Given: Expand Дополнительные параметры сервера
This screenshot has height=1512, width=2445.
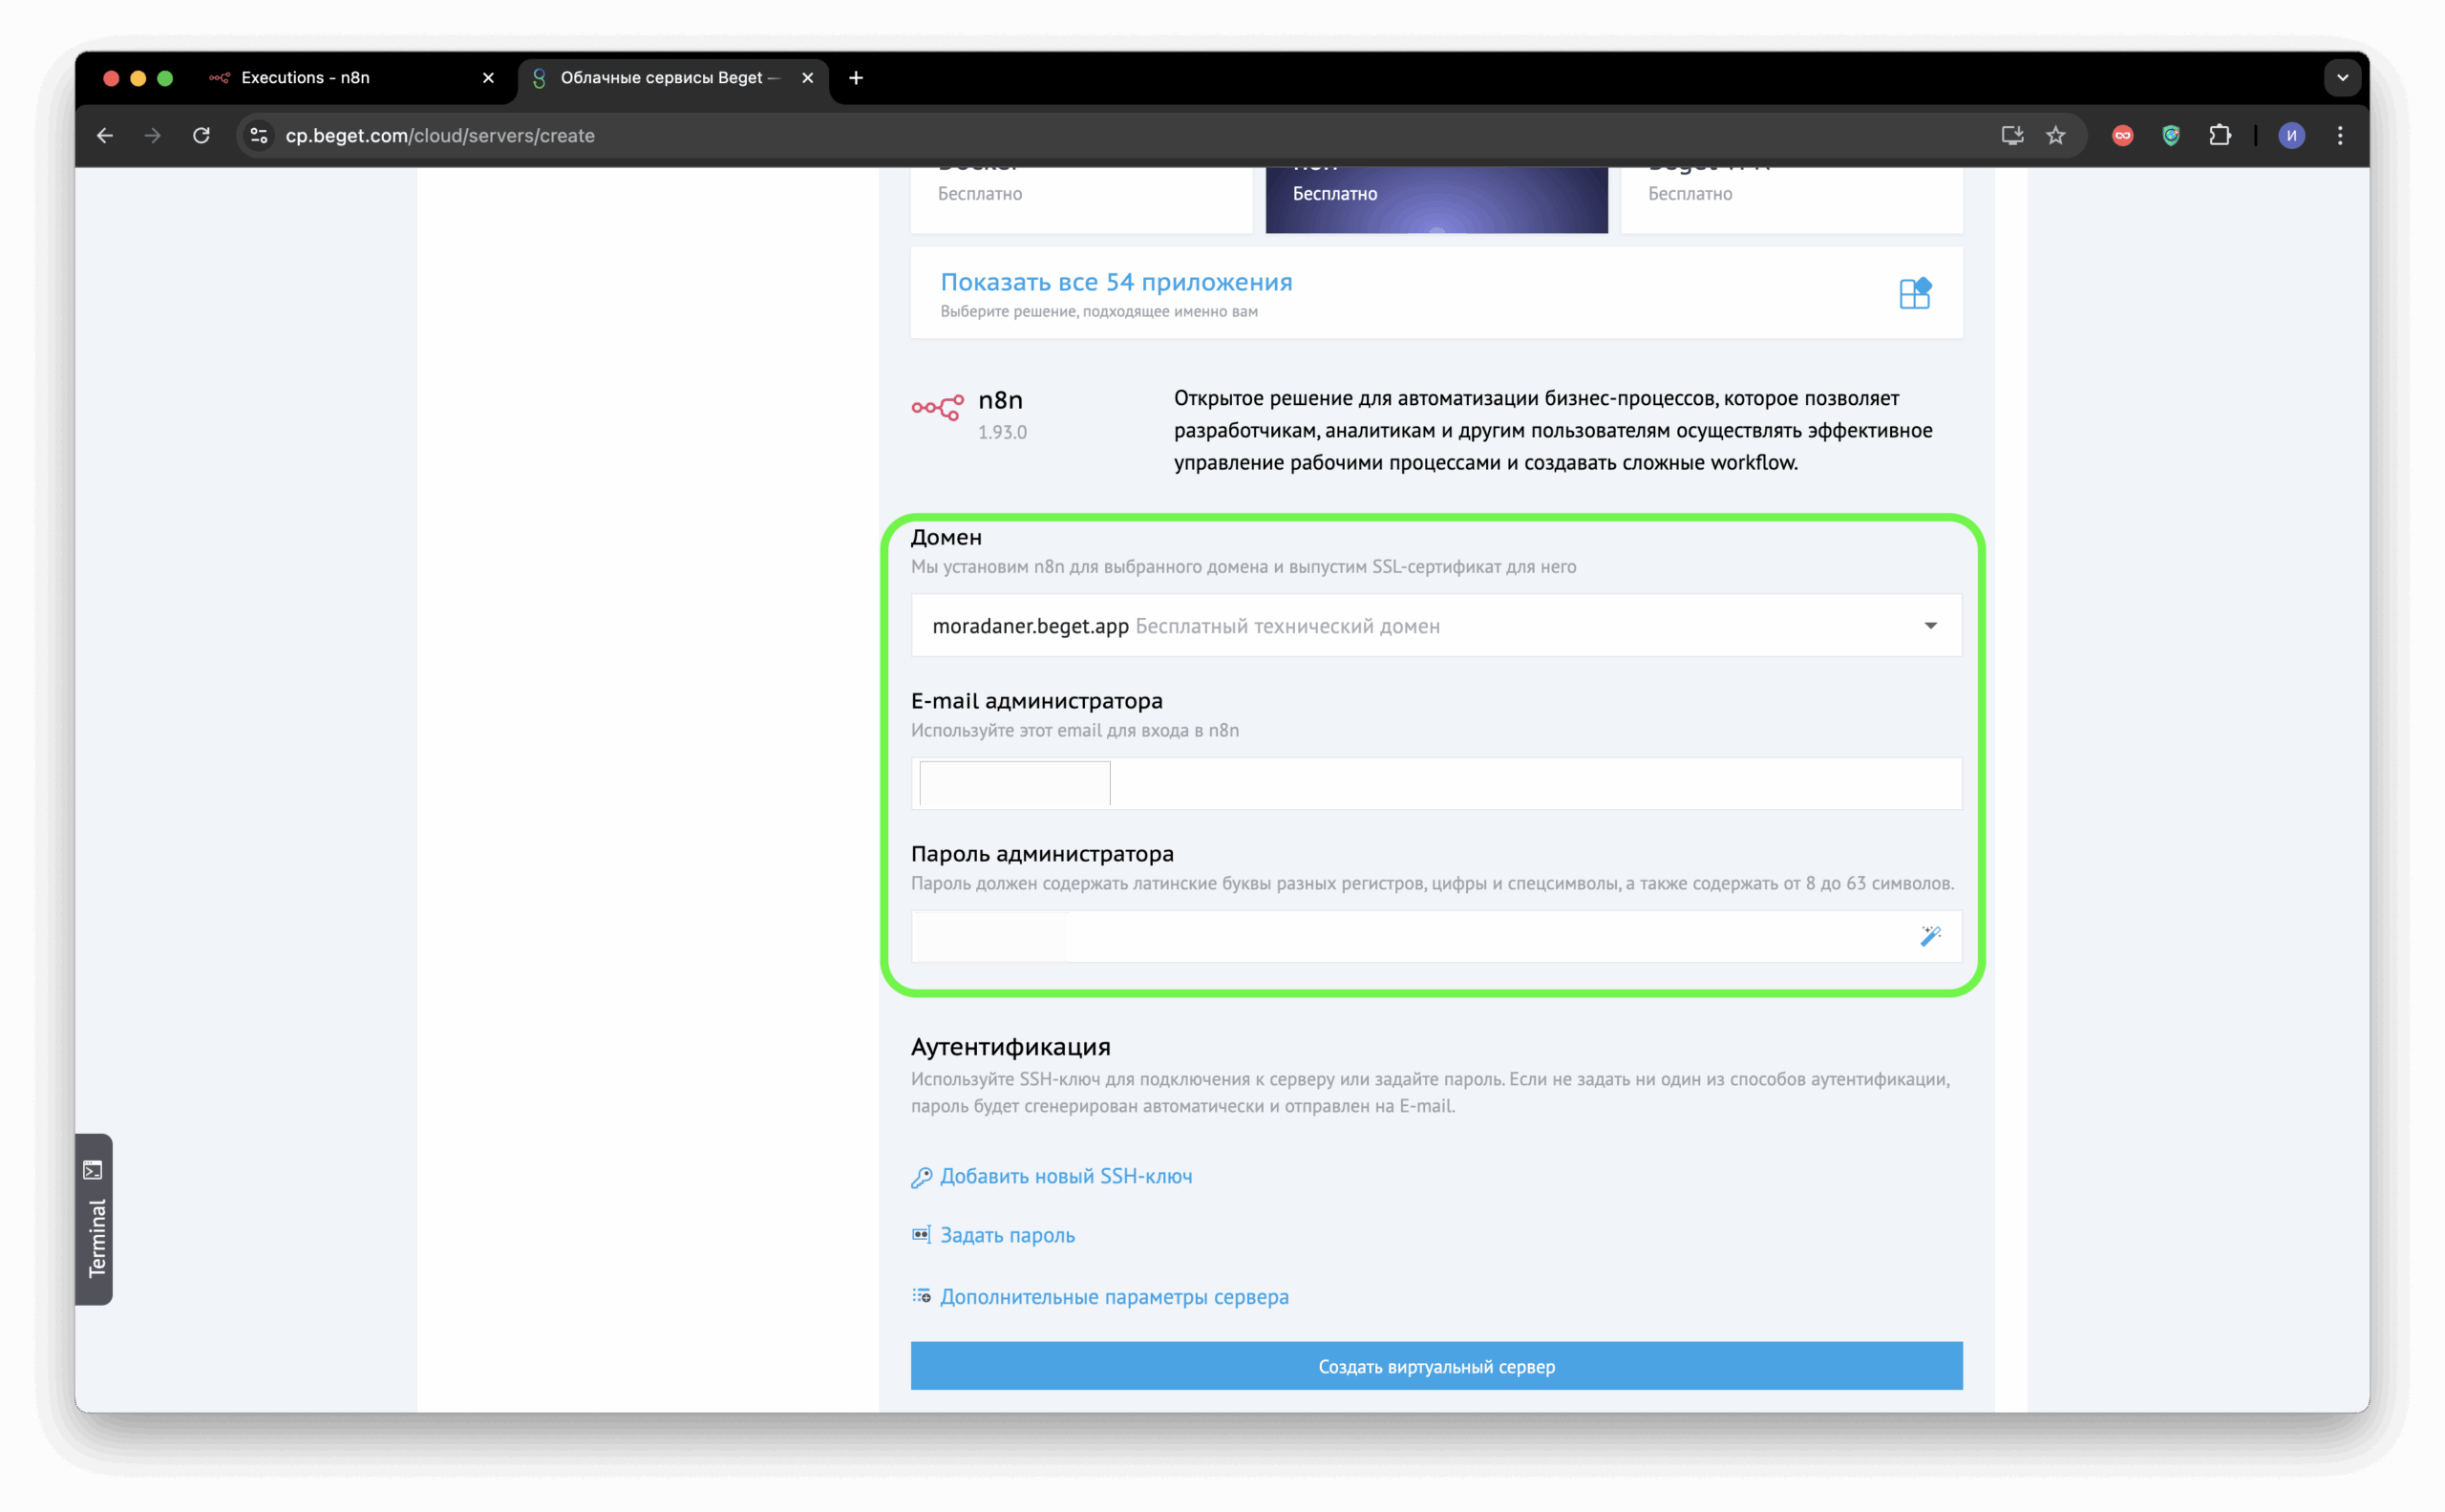Looking at the screenshot, I should pyautogui.click(x=1113, y=1297).
